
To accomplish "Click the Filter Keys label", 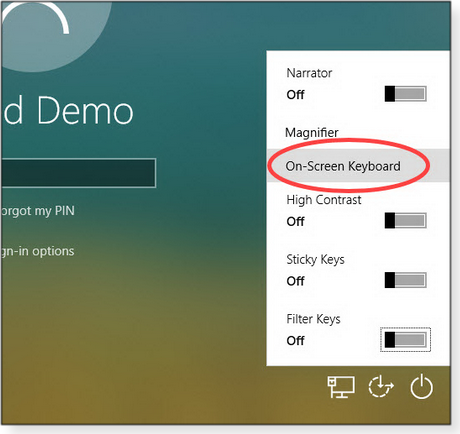I will [x=313, y=319].
